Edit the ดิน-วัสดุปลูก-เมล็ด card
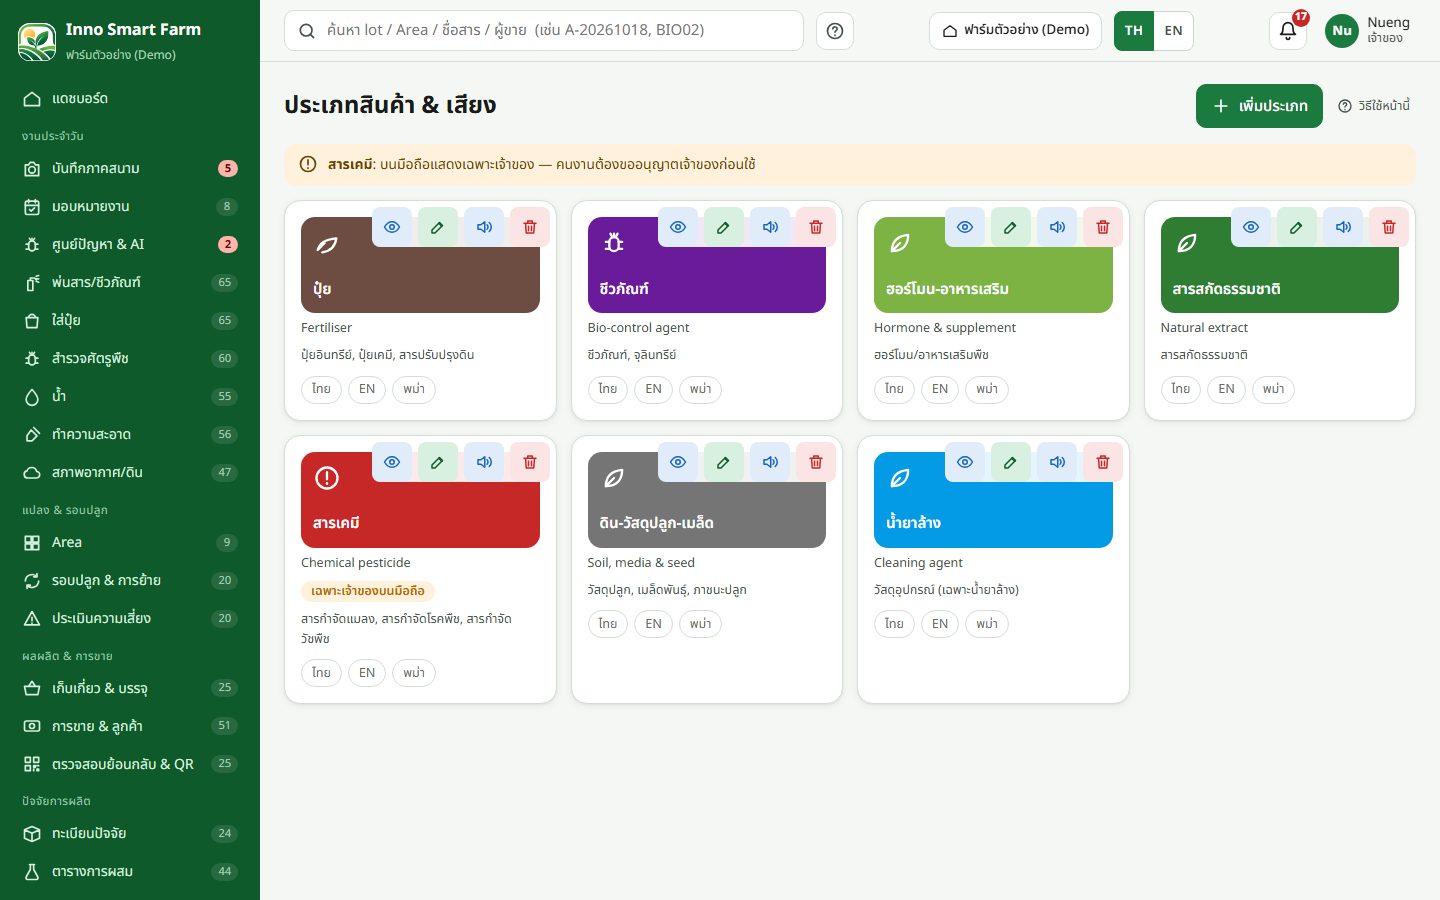Screen dimensions: 1440x900 click(723, 462)
